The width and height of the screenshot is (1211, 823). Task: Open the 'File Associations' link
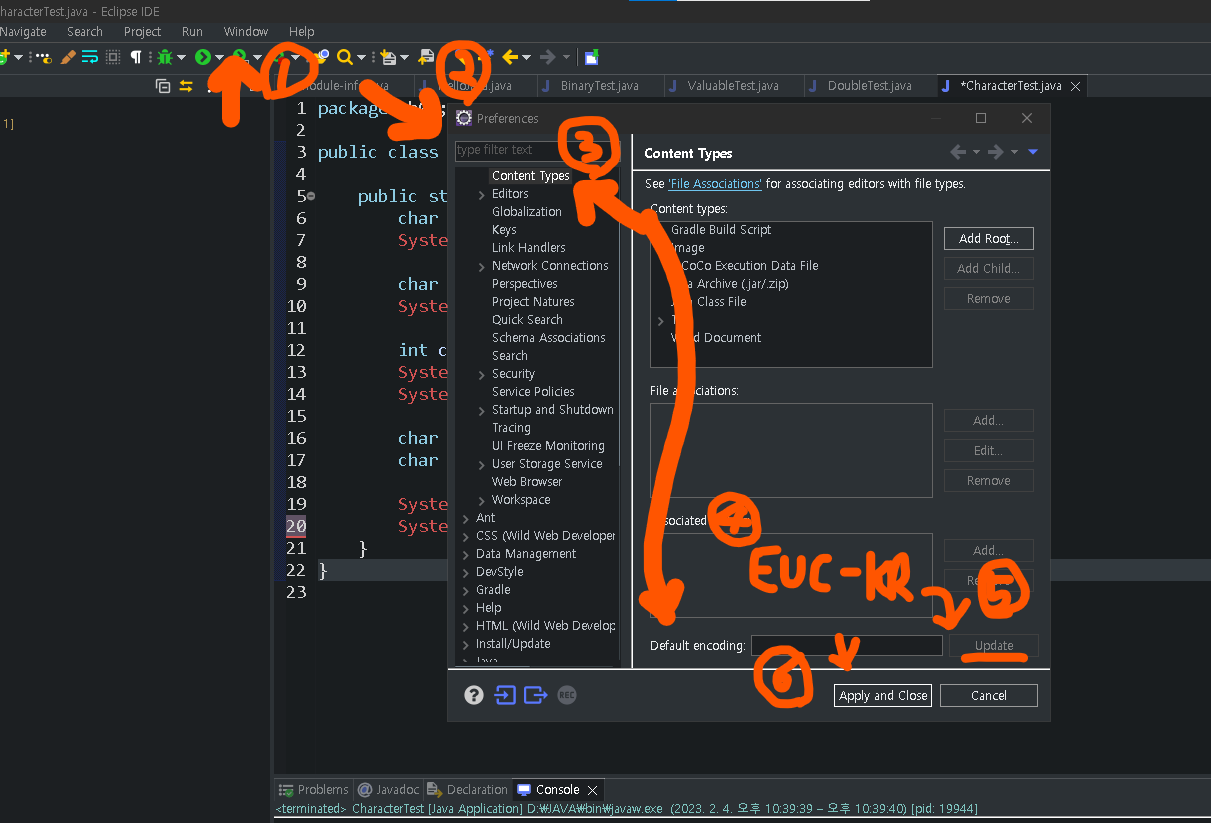(715, 184)
